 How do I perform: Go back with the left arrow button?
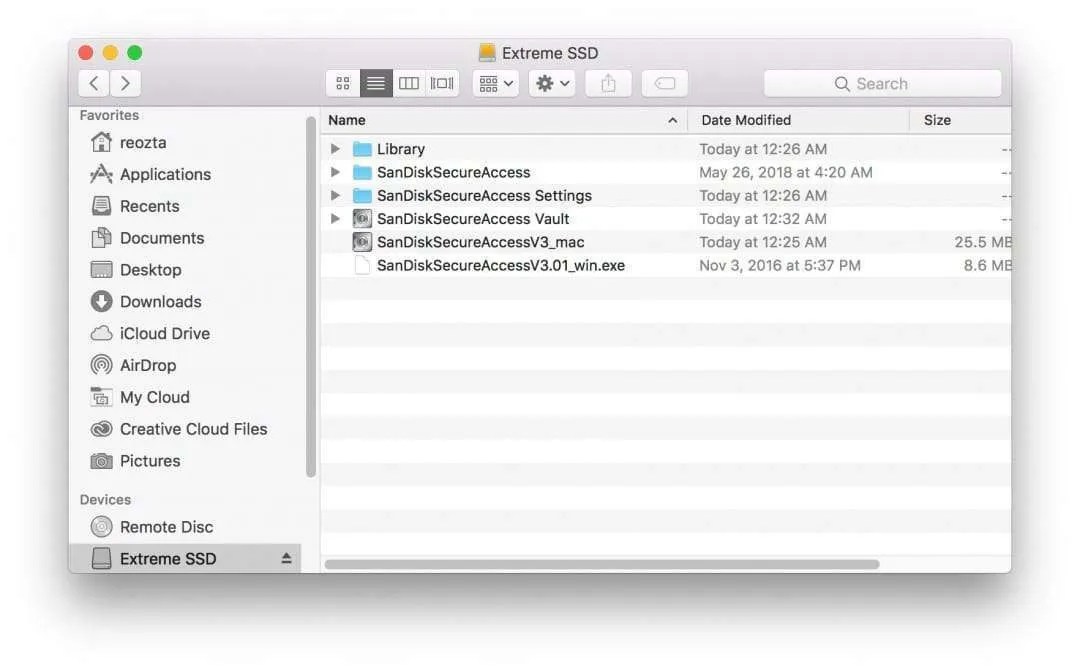click(x=94, y=83)
